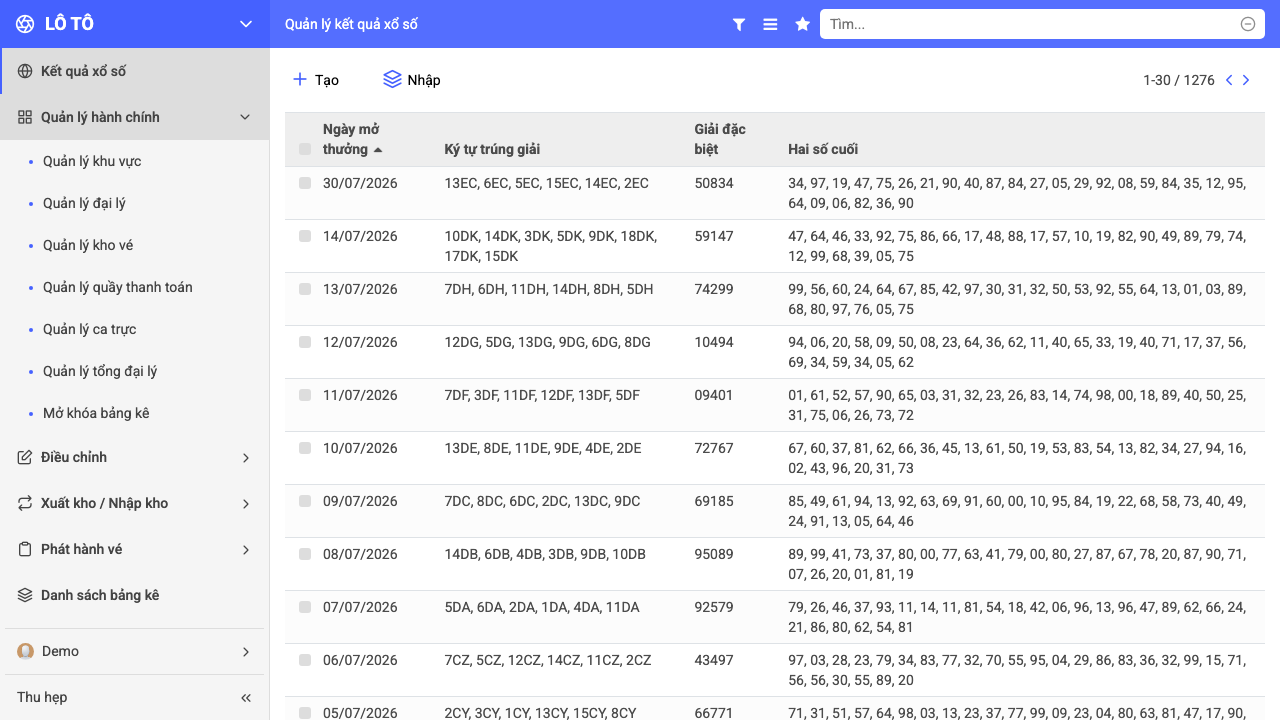The image size is (1280, 720).
Task: Check the row dated 12/07/2026
Action: pos(305,342)
